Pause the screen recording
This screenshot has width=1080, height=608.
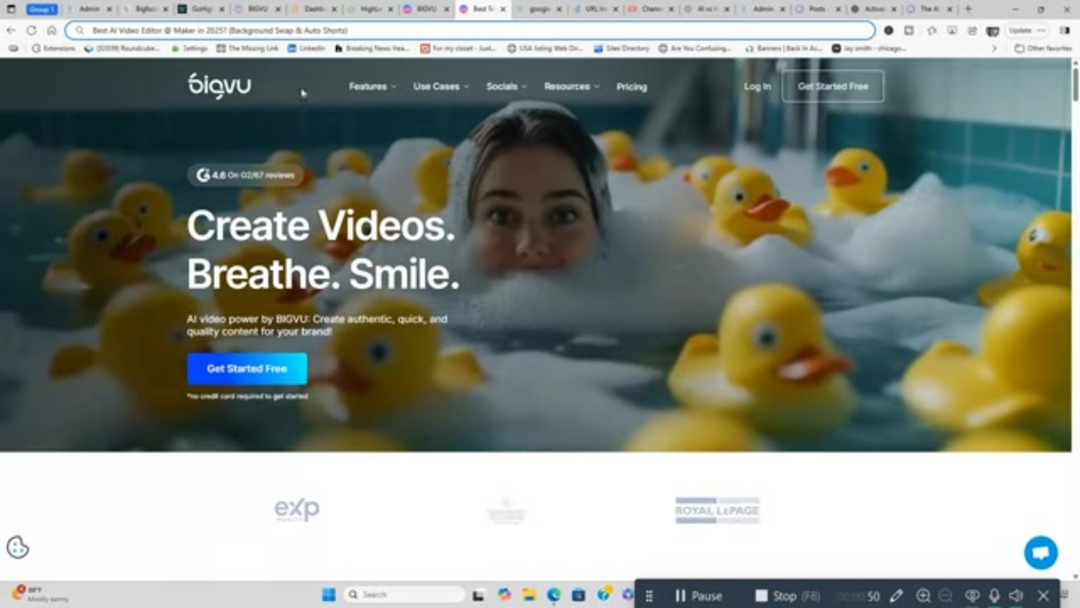(x=698, y=596)
